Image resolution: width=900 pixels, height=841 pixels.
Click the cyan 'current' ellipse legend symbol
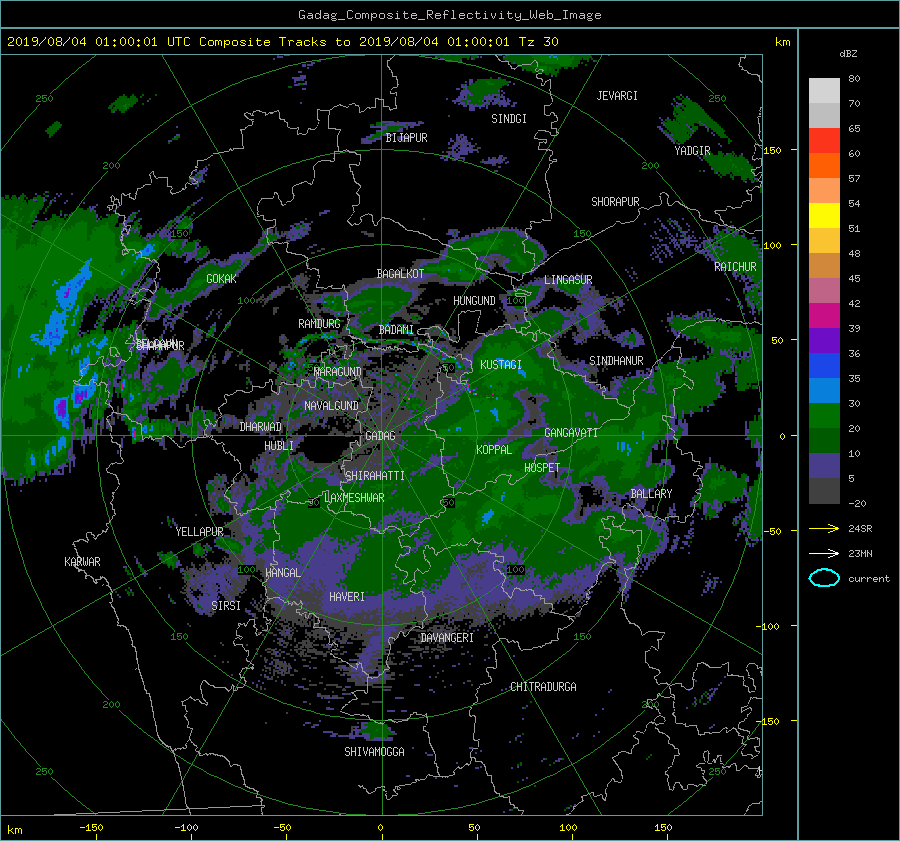coord(824,578)
